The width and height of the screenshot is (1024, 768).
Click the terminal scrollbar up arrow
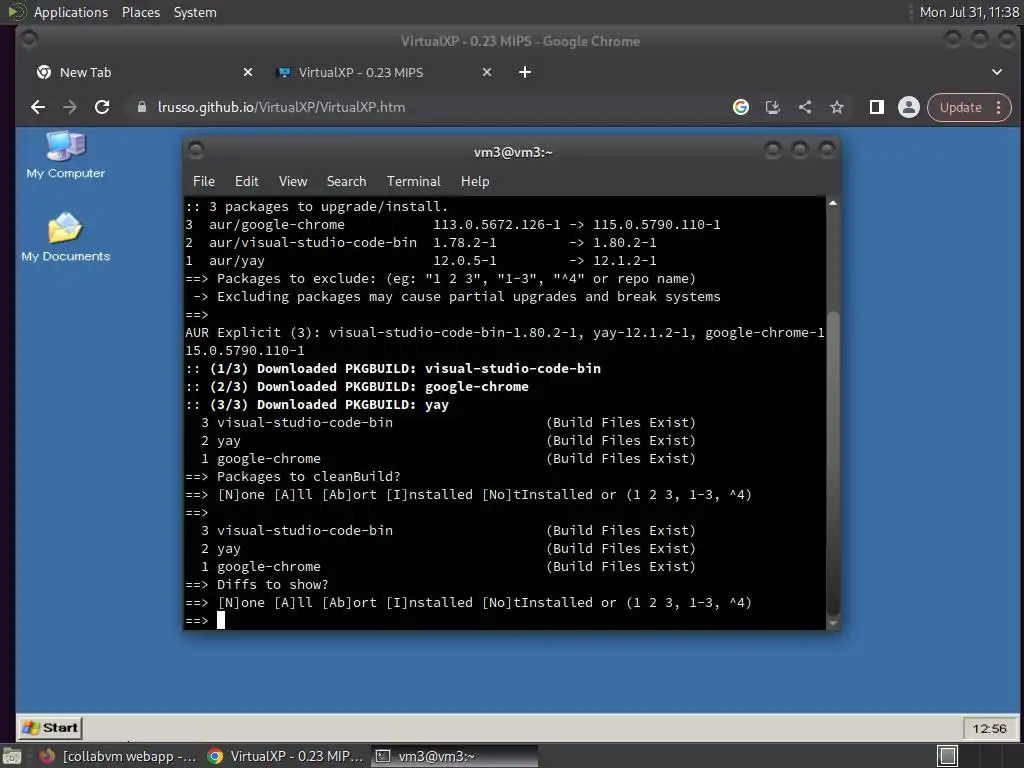click(833, 204)
